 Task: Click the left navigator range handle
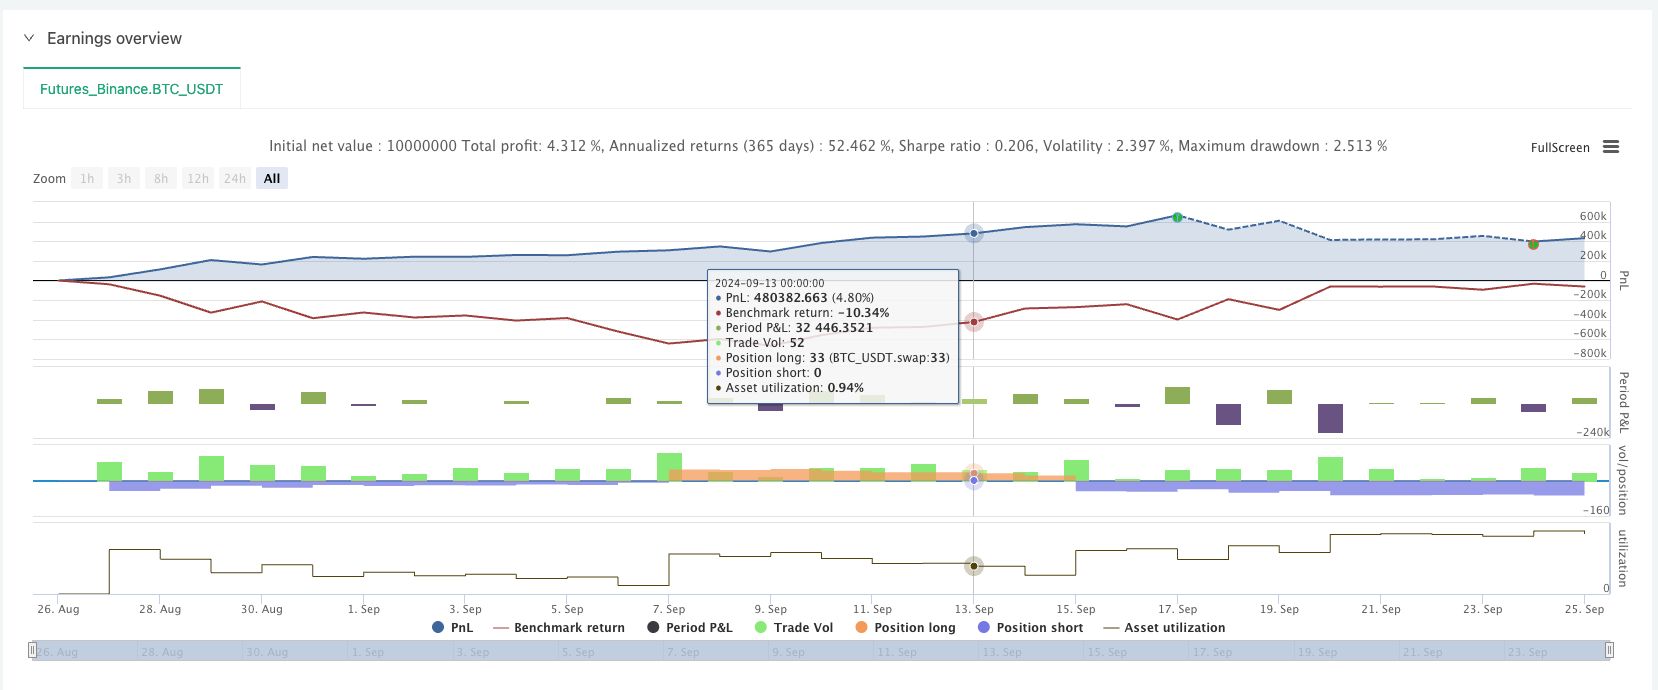[33, 651]
